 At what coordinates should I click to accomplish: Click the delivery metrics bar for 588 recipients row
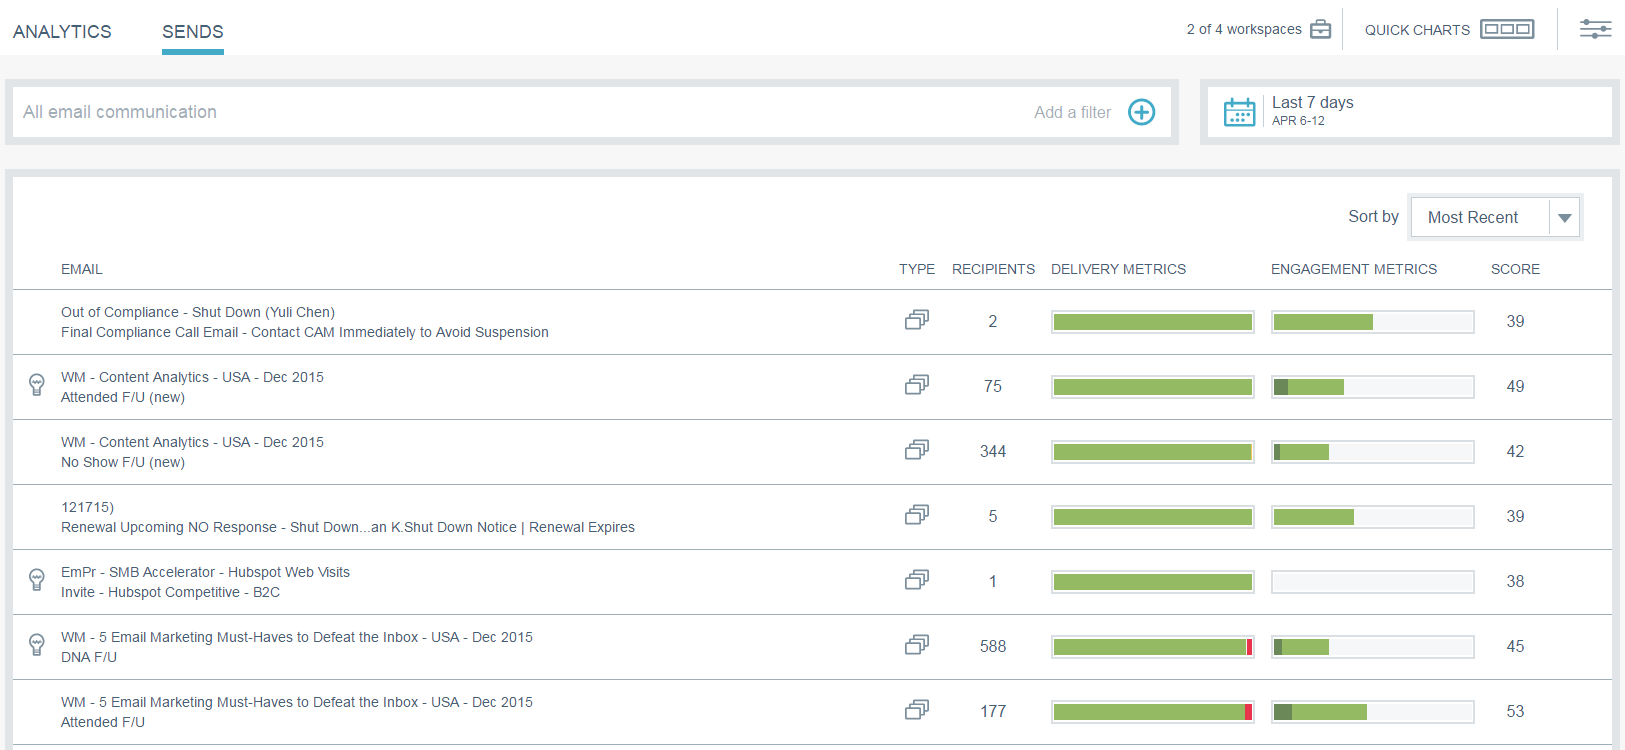click(1152, 647)
